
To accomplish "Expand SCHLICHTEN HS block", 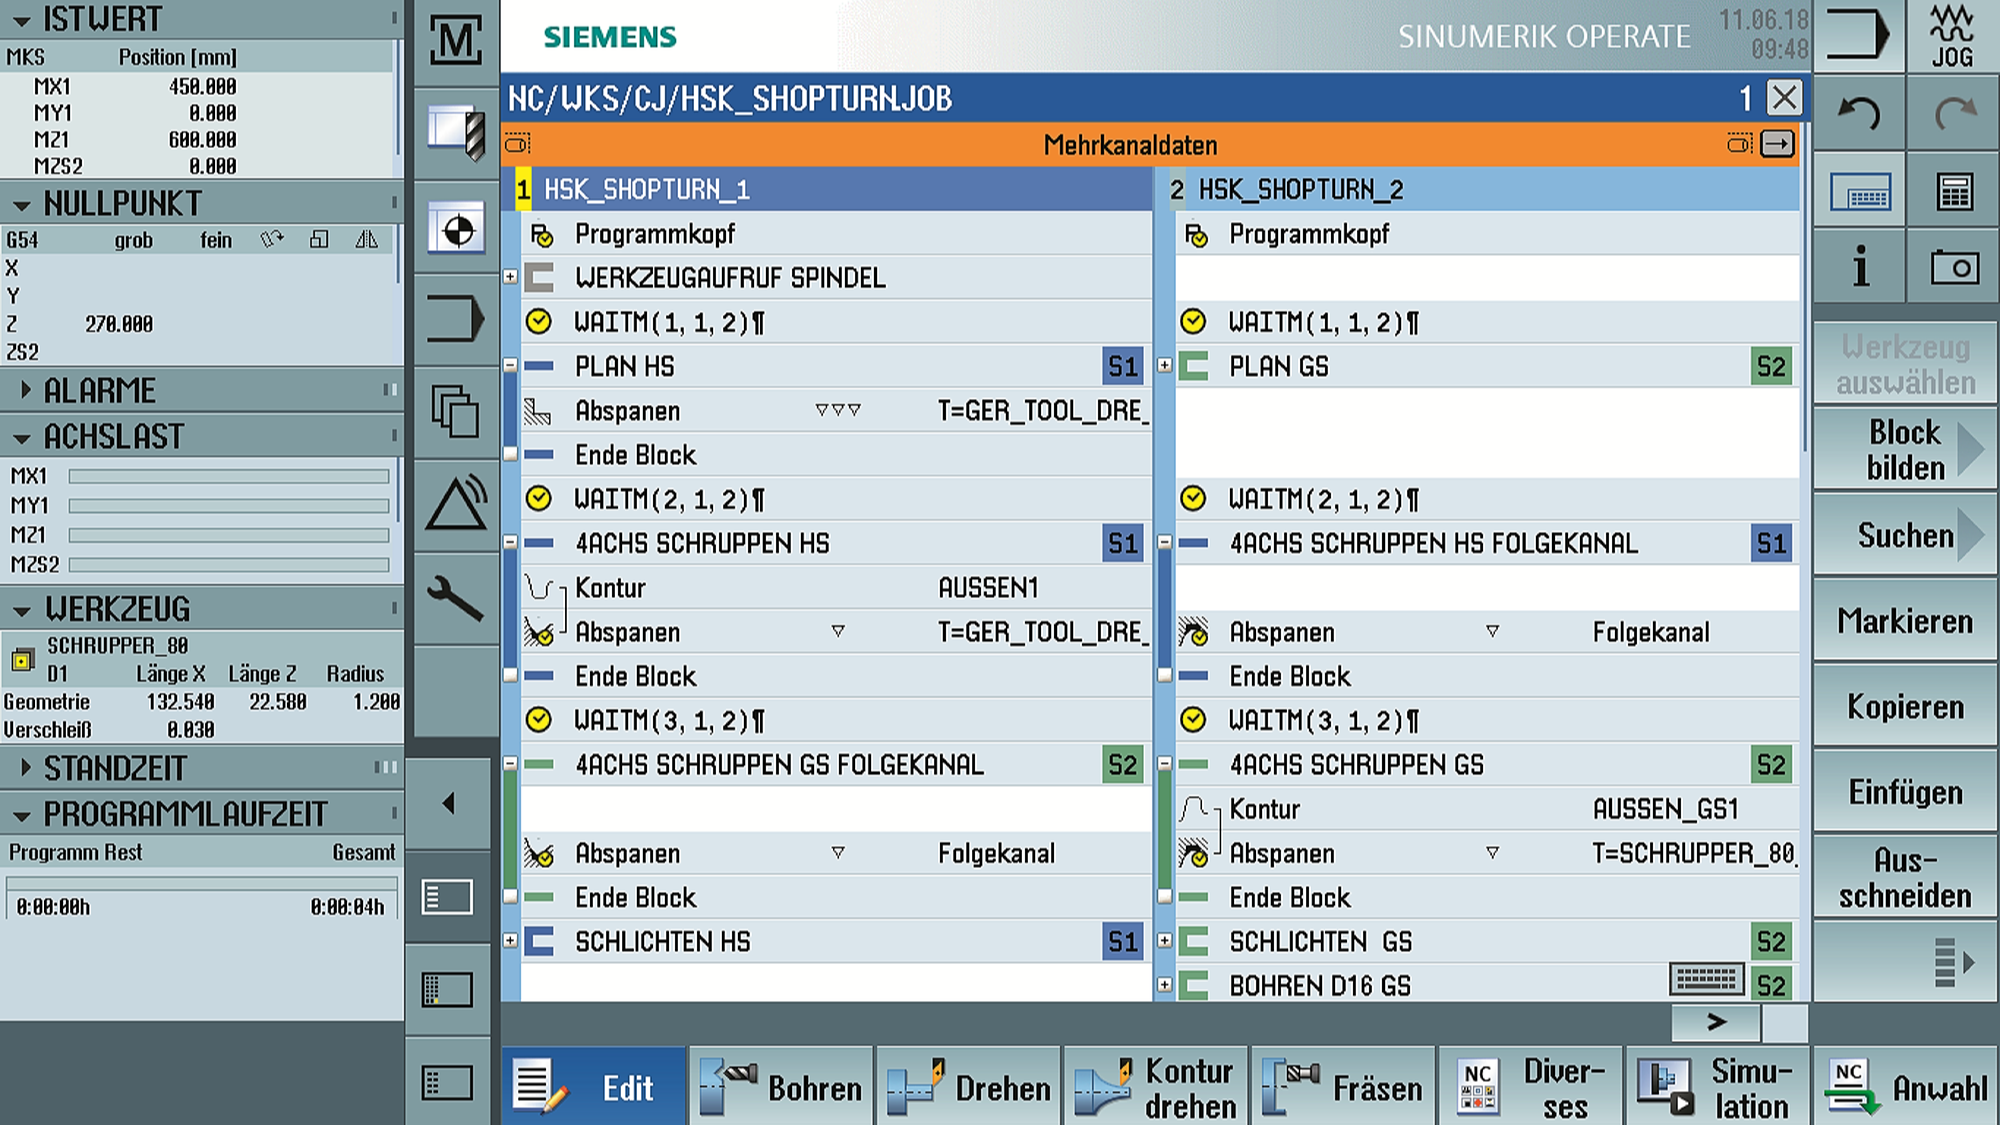I will [510, 941].
